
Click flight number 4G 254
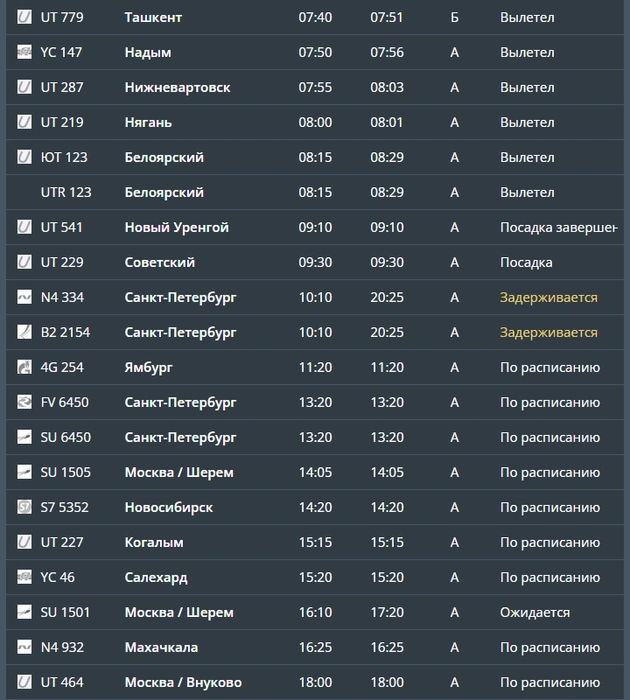click(62, 367)
